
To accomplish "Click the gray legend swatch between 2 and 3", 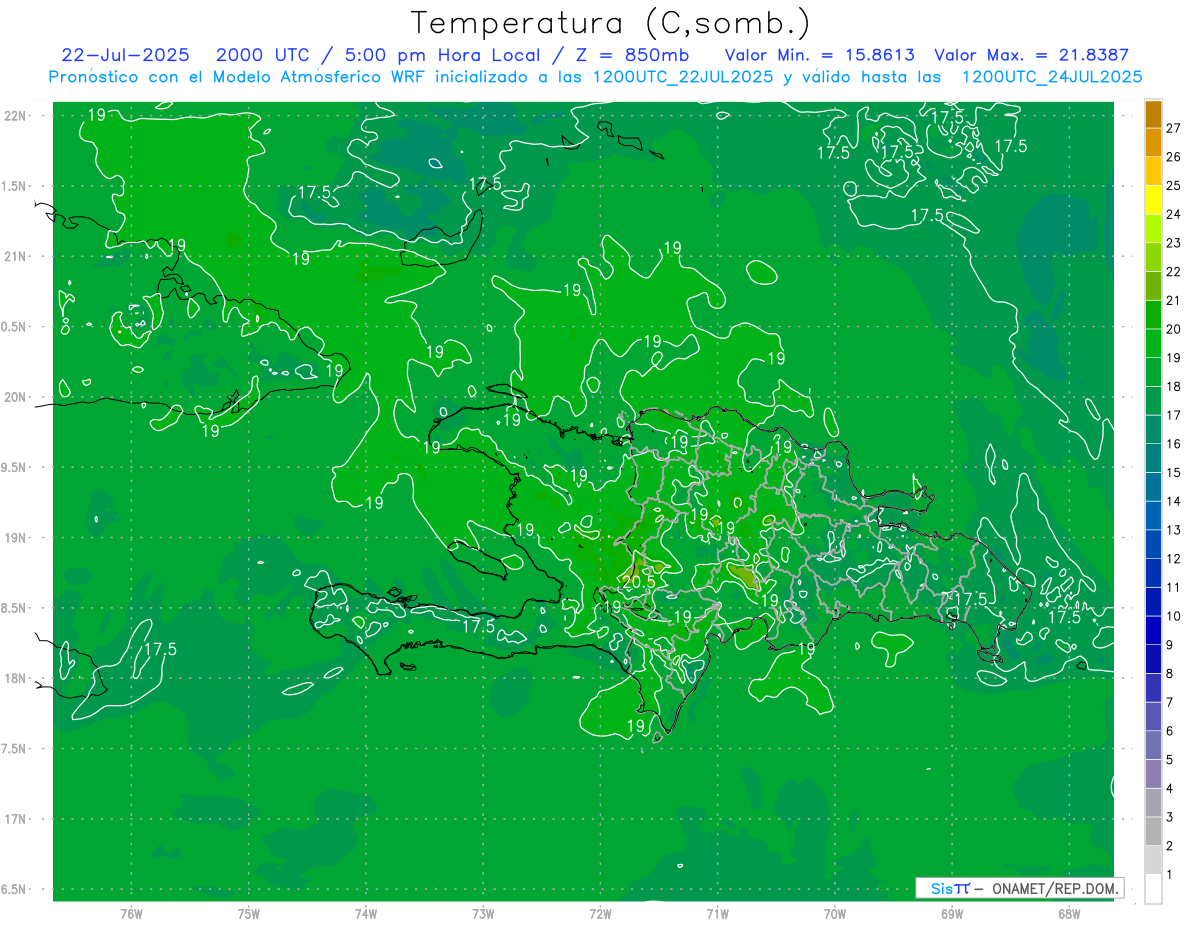I will click(x=1153, y=832).
